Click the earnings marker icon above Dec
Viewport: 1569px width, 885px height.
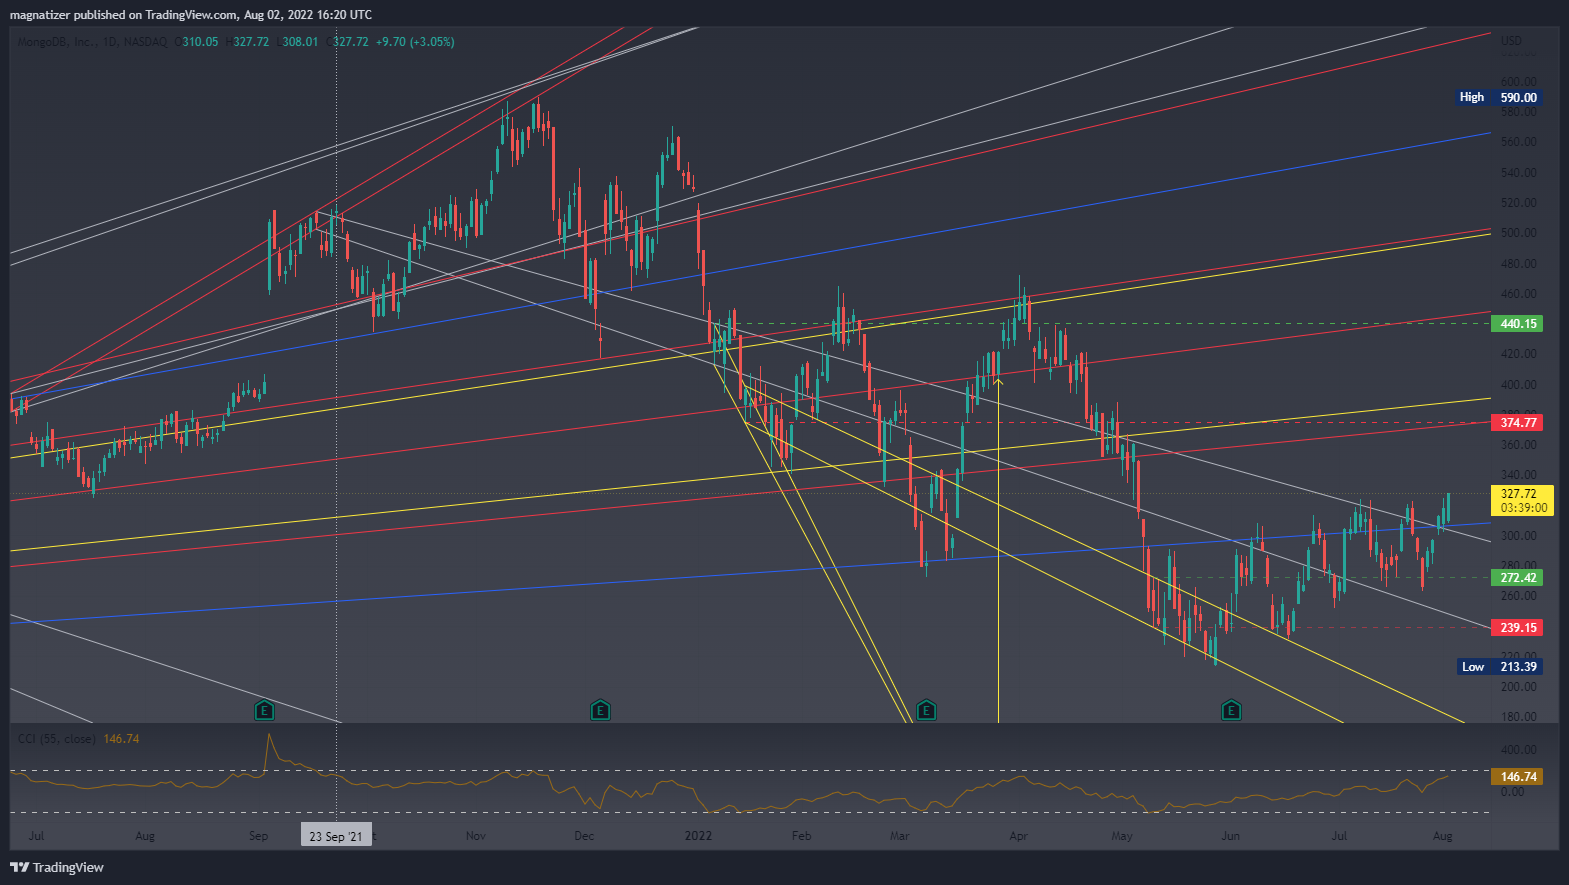coord(600,711)
